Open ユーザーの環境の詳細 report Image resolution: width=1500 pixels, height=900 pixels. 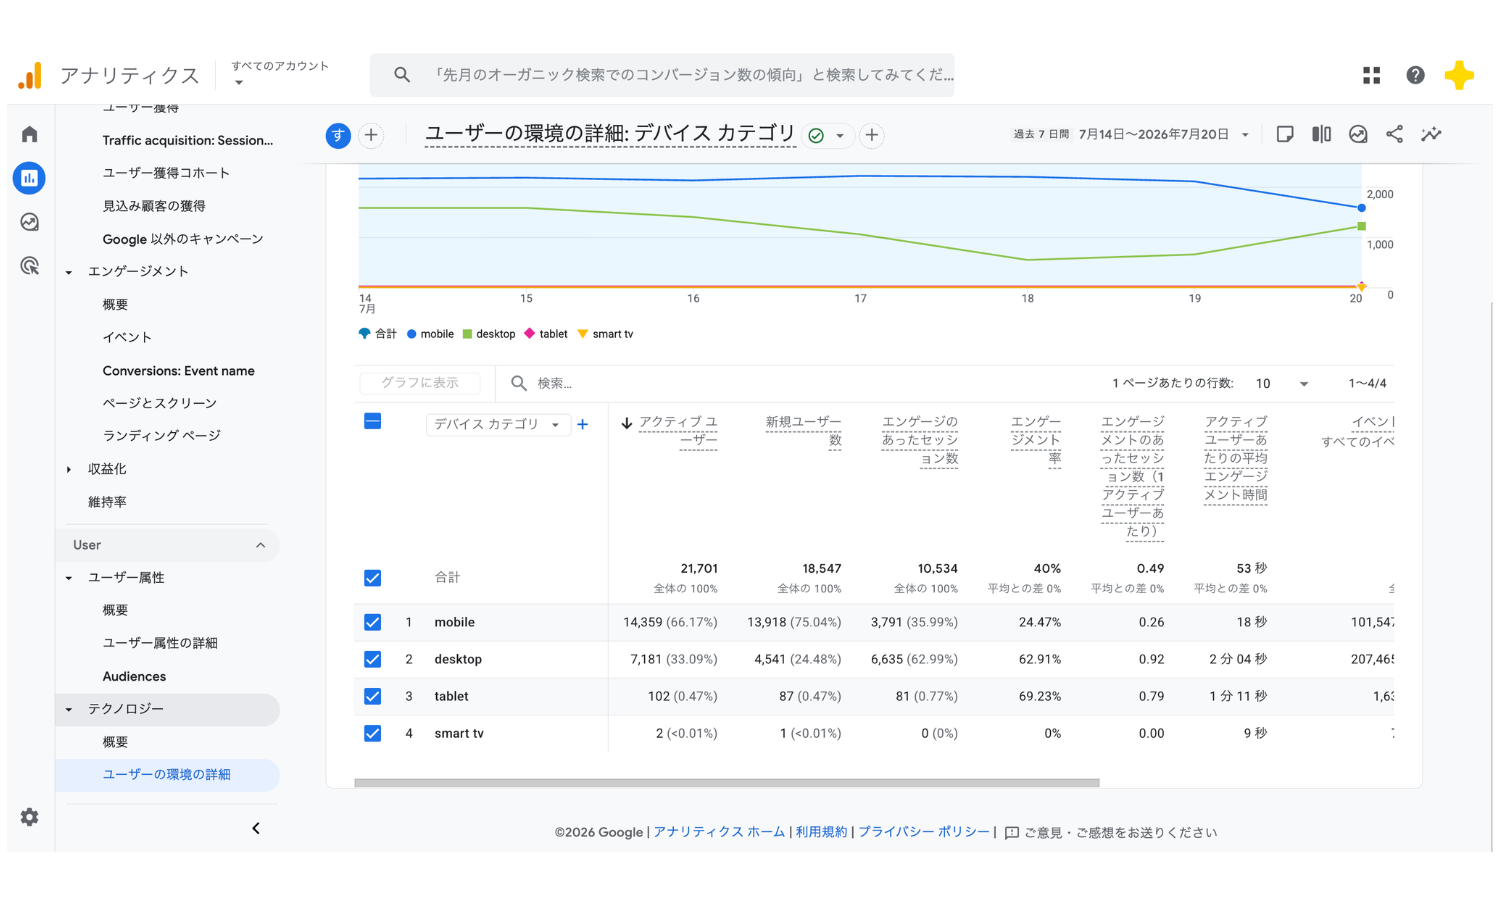pos(167,774)
